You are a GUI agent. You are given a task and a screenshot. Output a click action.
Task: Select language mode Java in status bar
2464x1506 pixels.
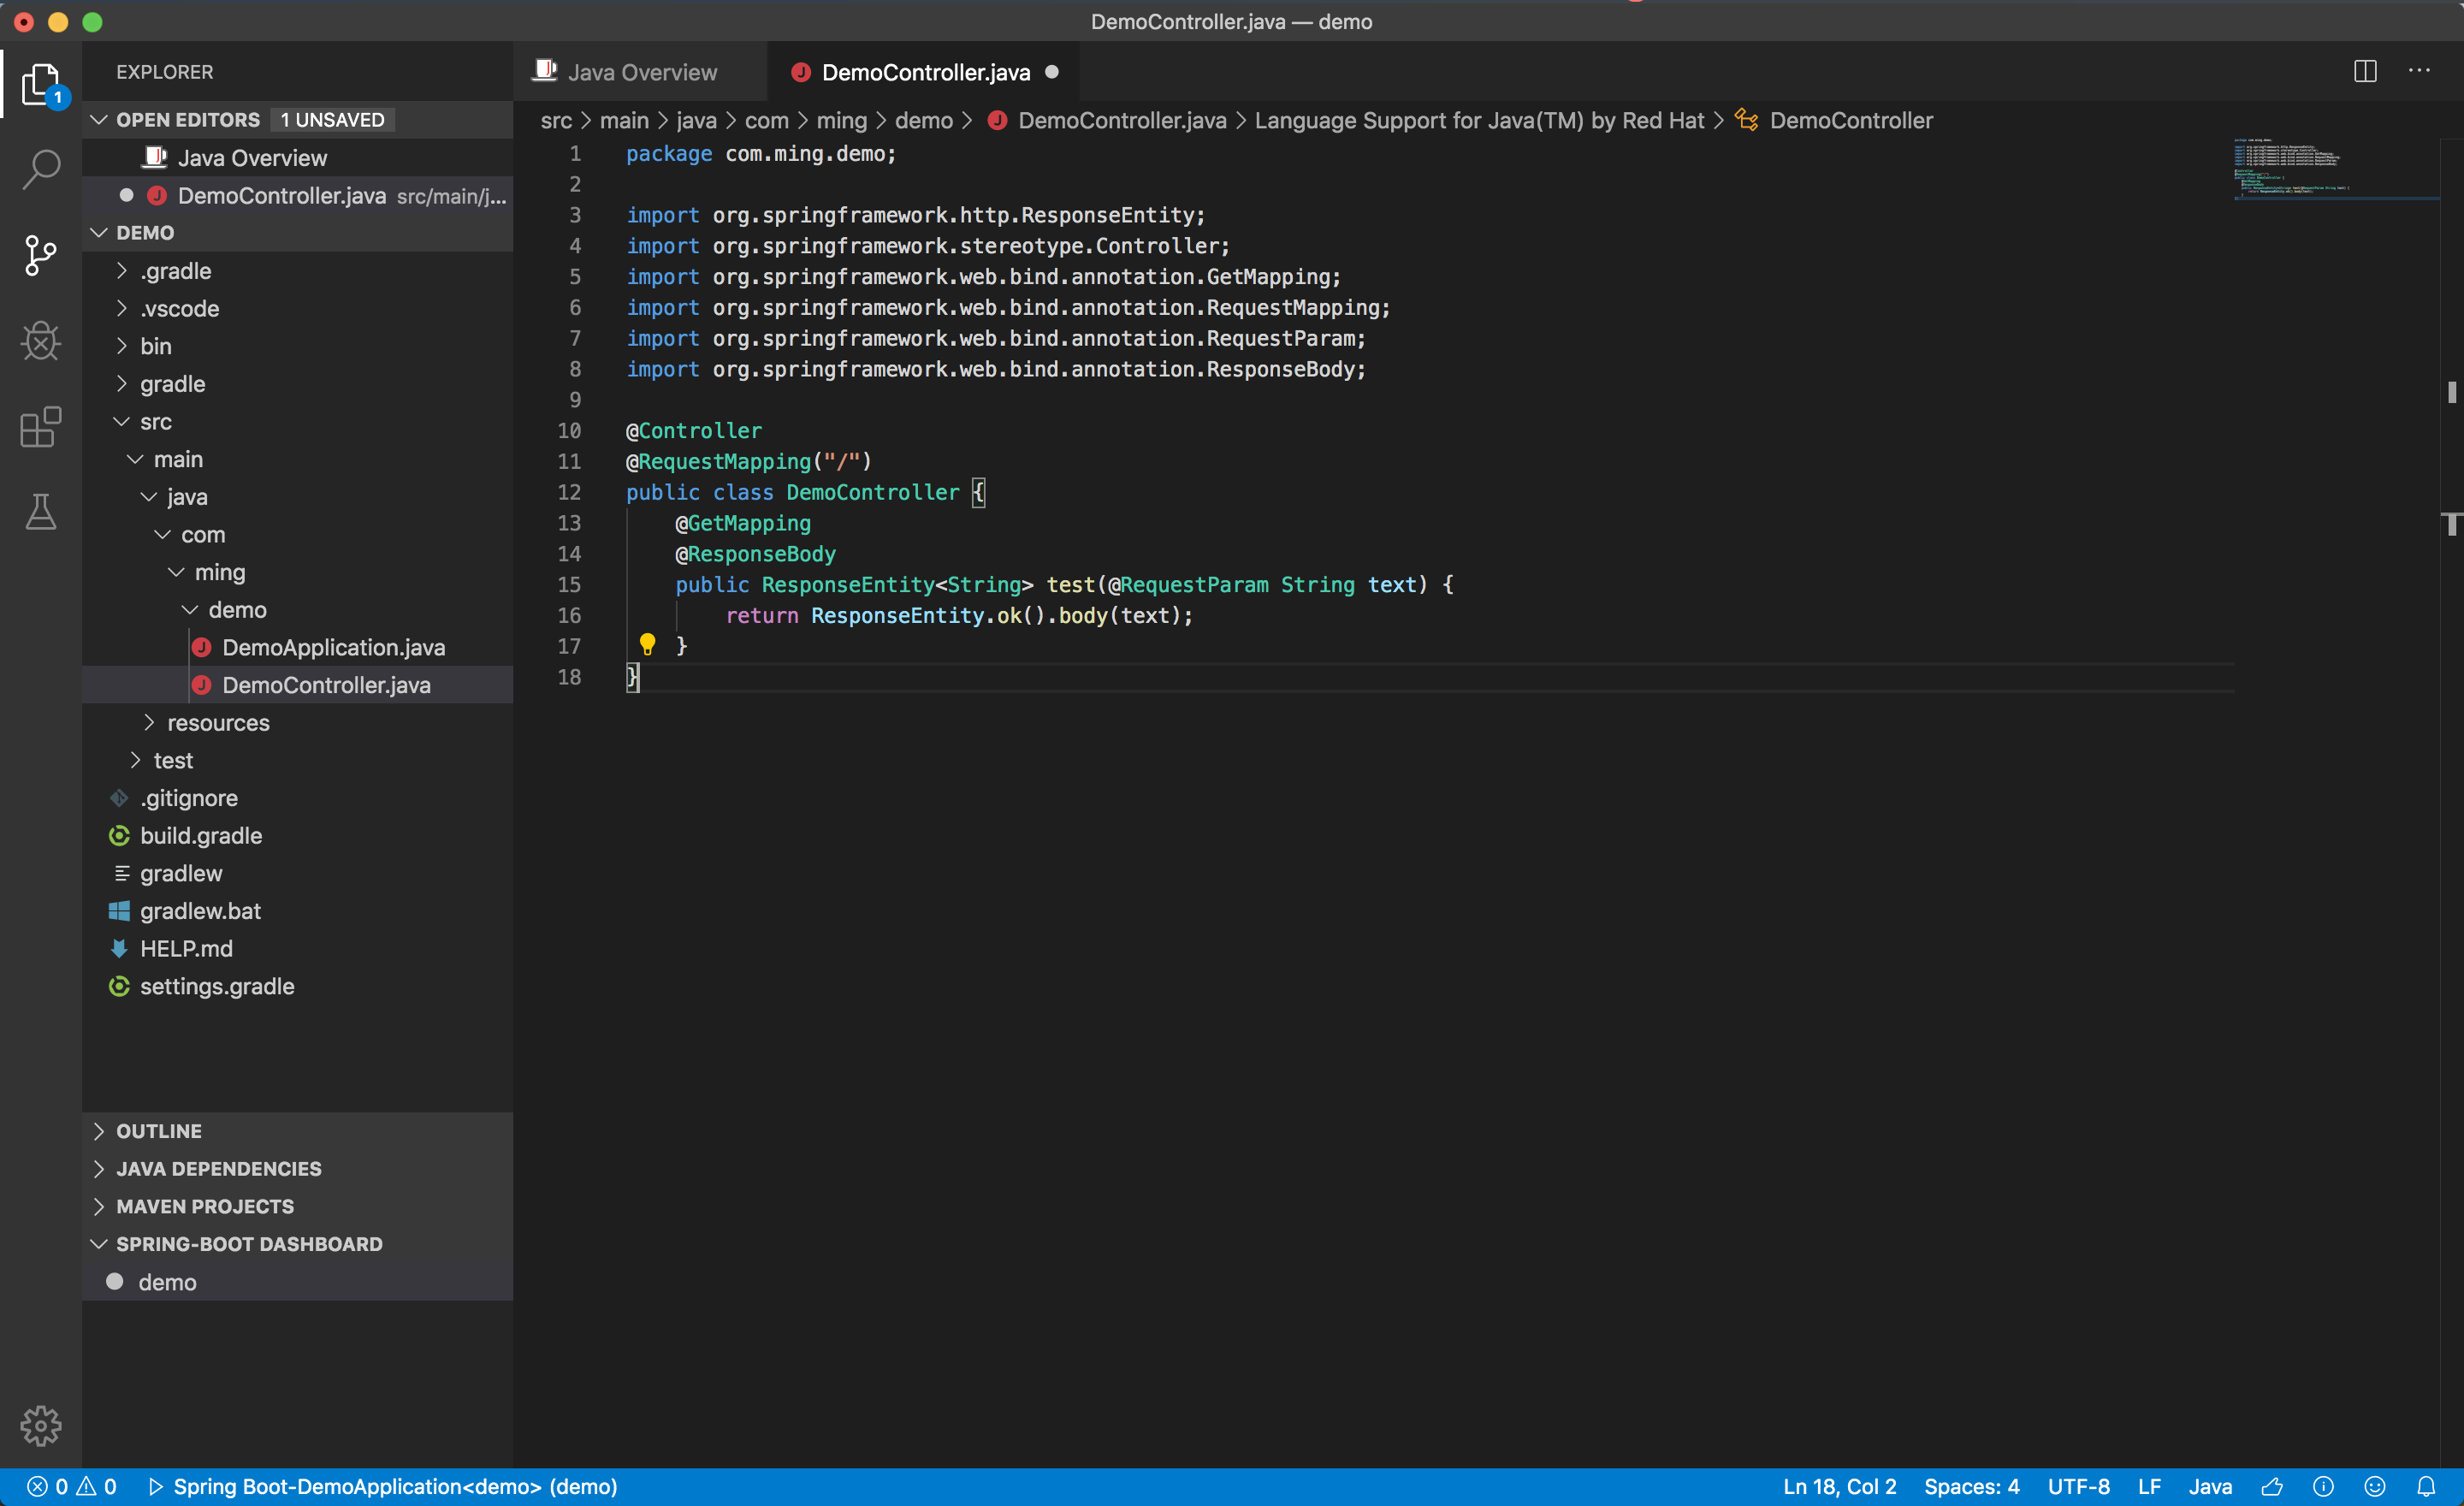coord(2210,1487)
